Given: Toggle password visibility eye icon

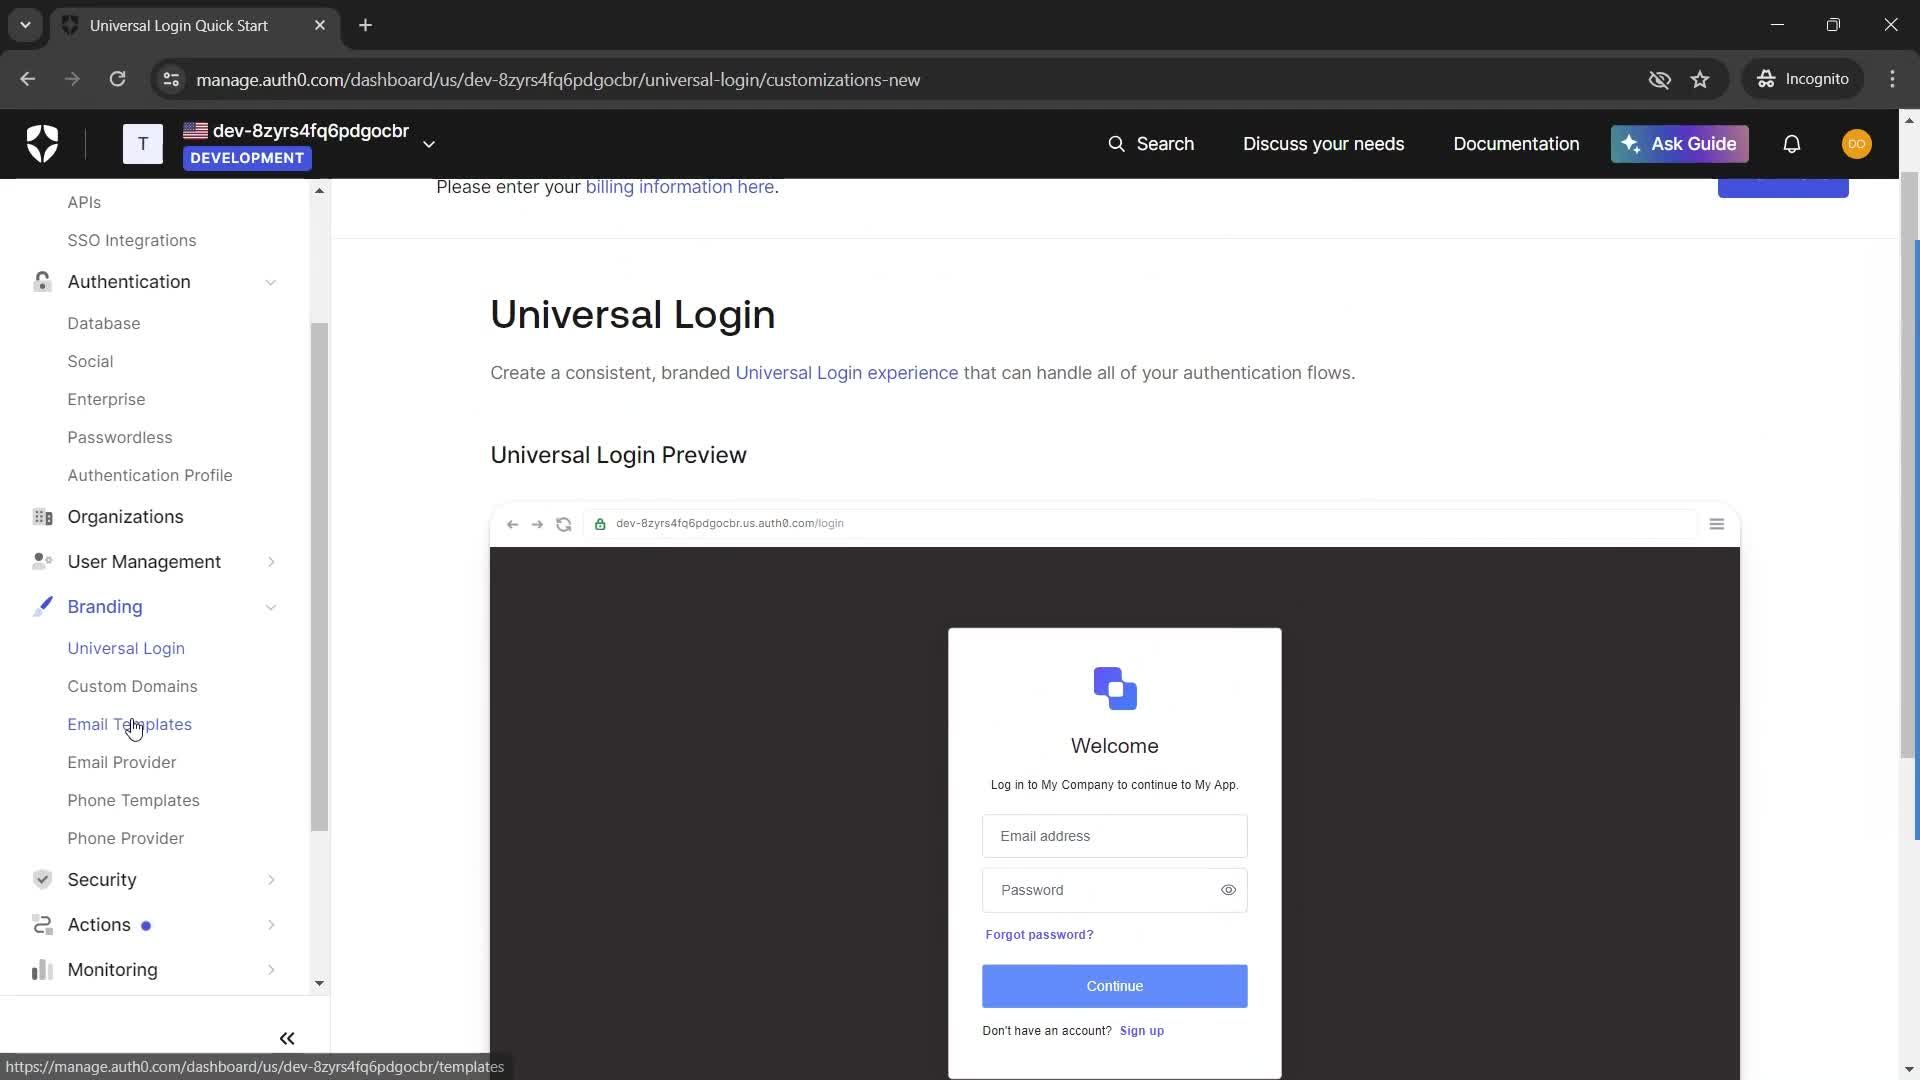Looking at the screenshot, I should pos(1228,890).
